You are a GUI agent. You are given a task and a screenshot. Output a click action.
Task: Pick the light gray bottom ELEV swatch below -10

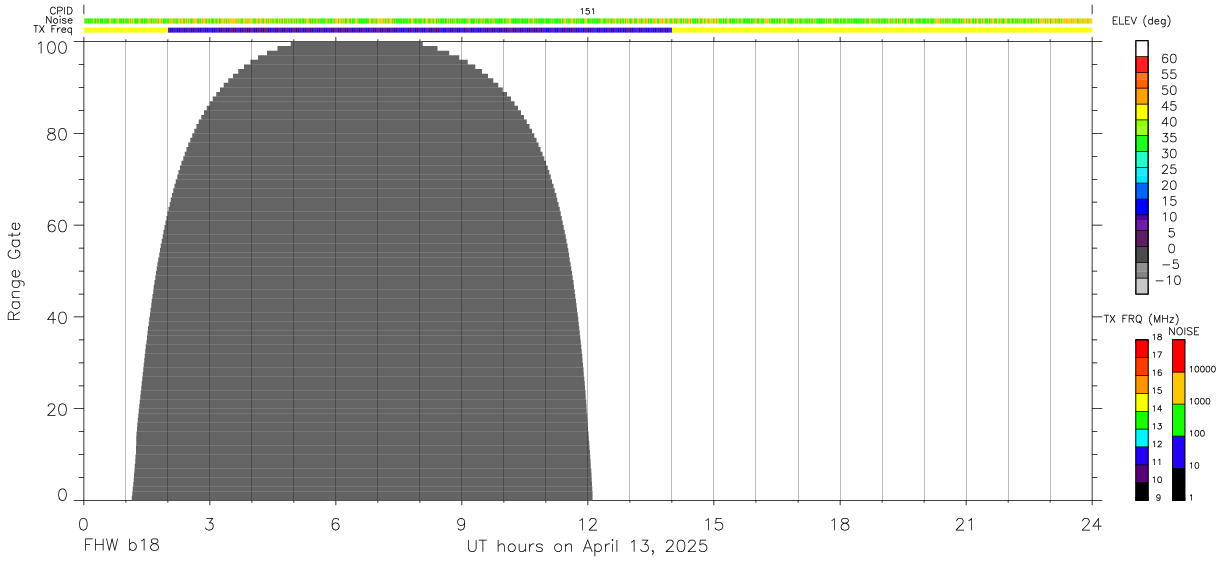coord(1142,287)
